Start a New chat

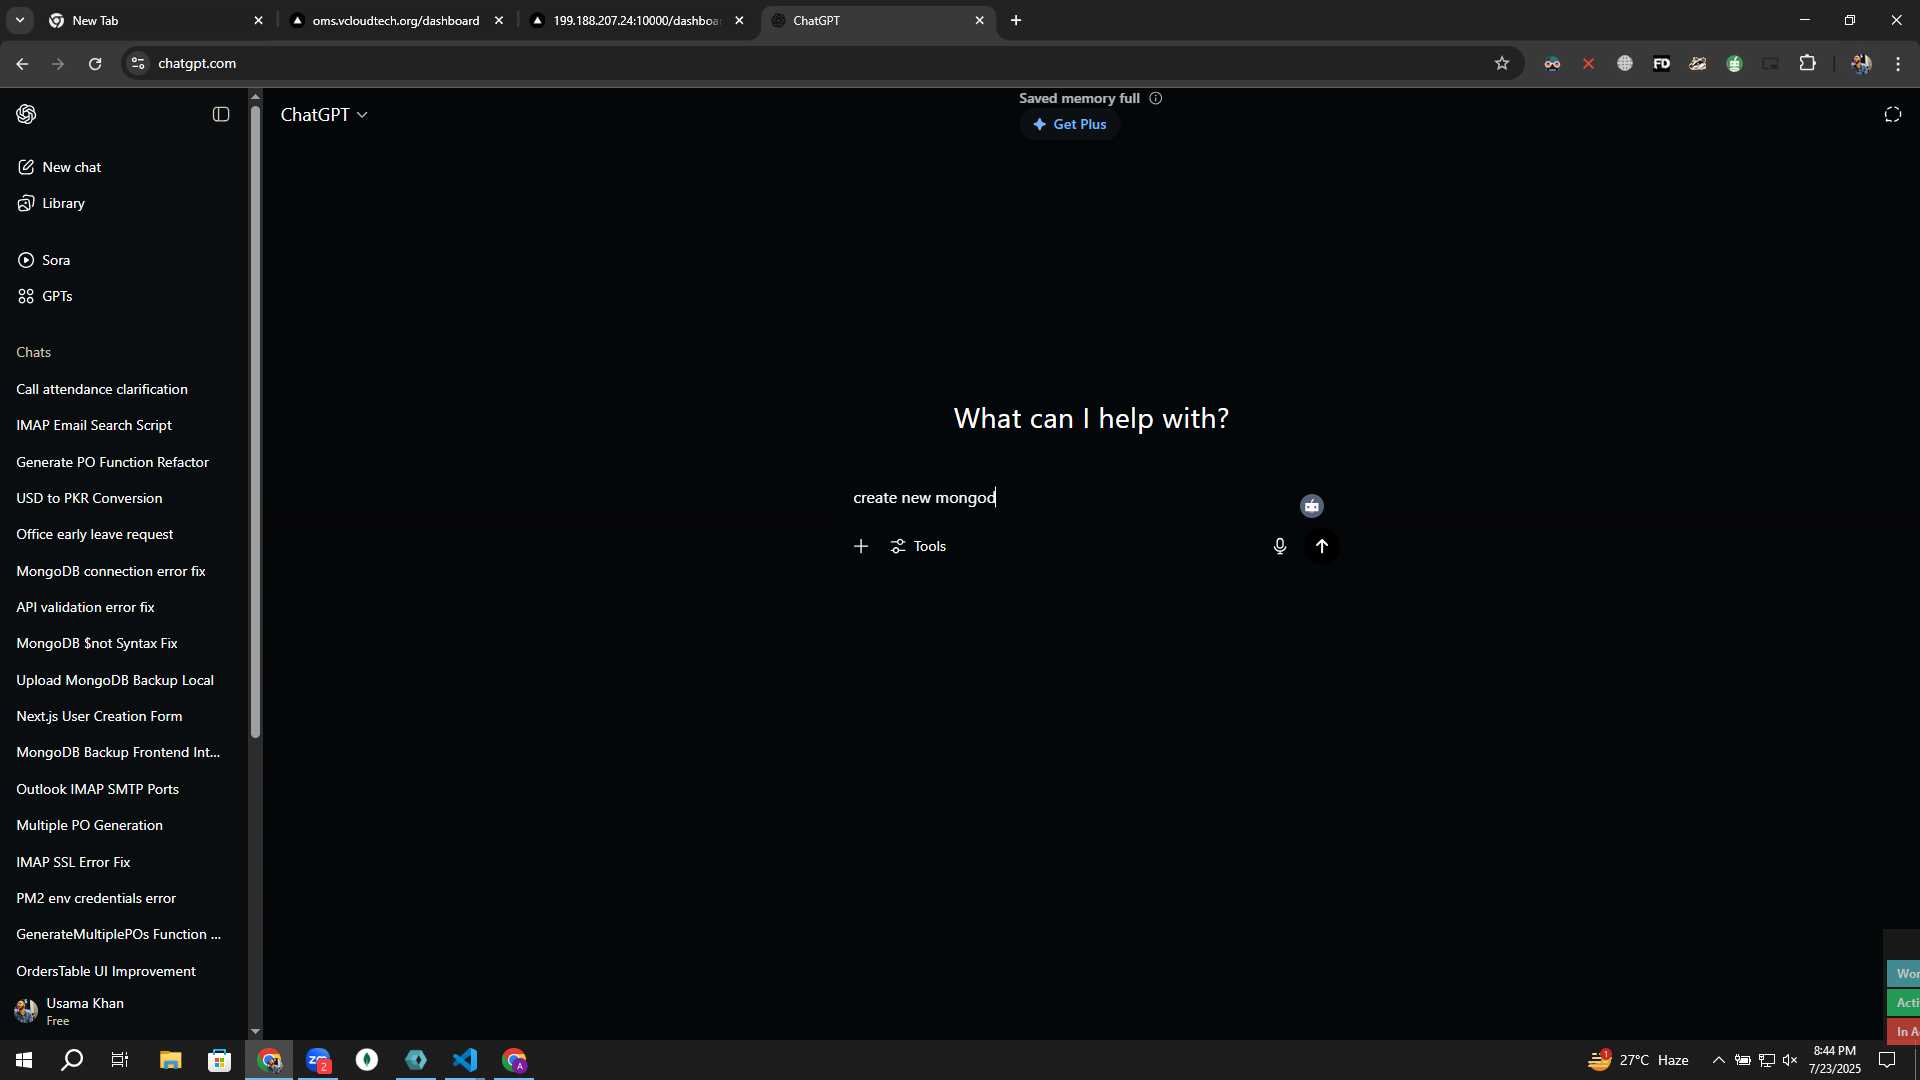[x=60, y=167]
